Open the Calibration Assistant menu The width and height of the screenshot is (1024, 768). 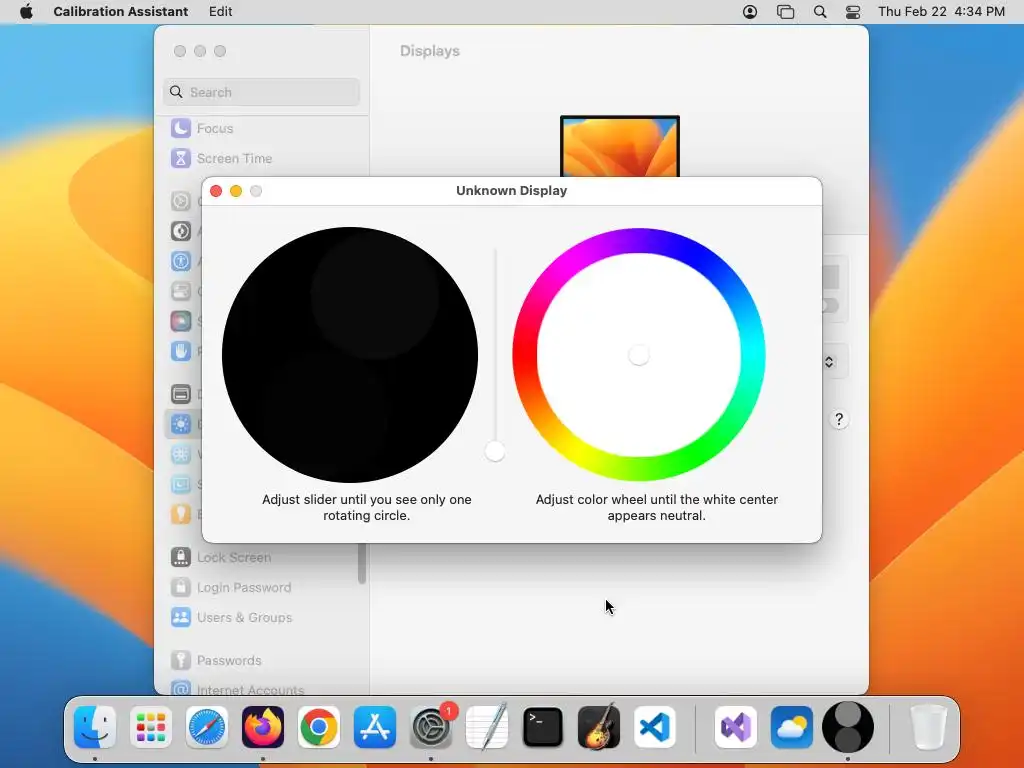[121, 11]
